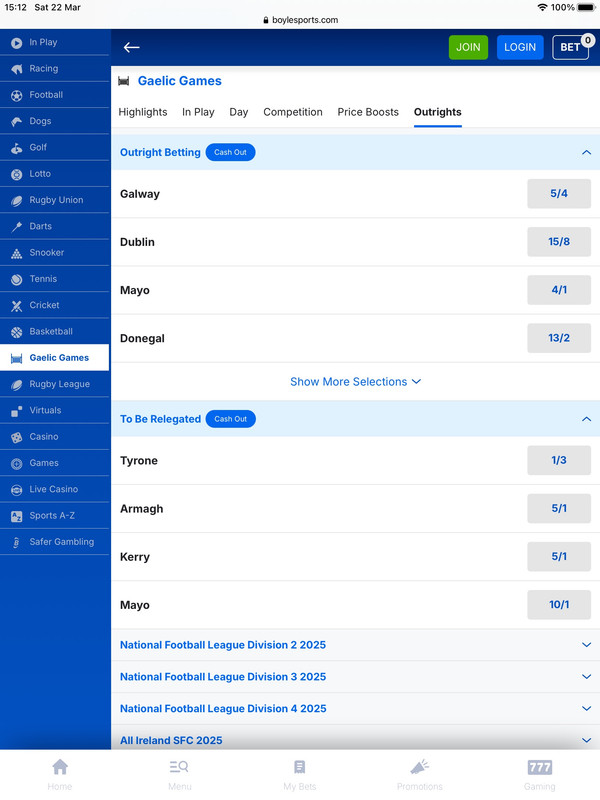
Task: Go to Home in bottom bar
Action: click(60, 774)
